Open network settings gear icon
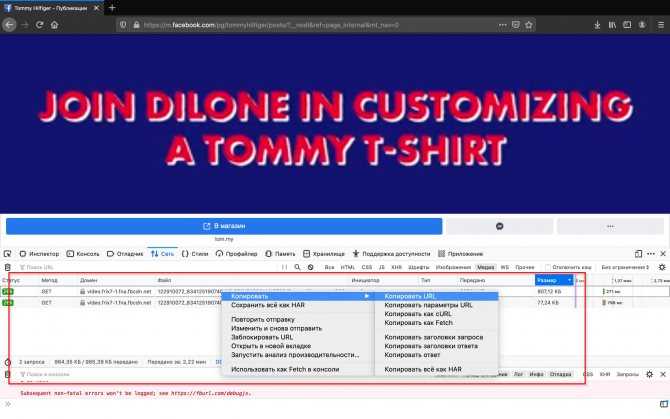This screenshot has height=419, width=670. coord(662,267)
